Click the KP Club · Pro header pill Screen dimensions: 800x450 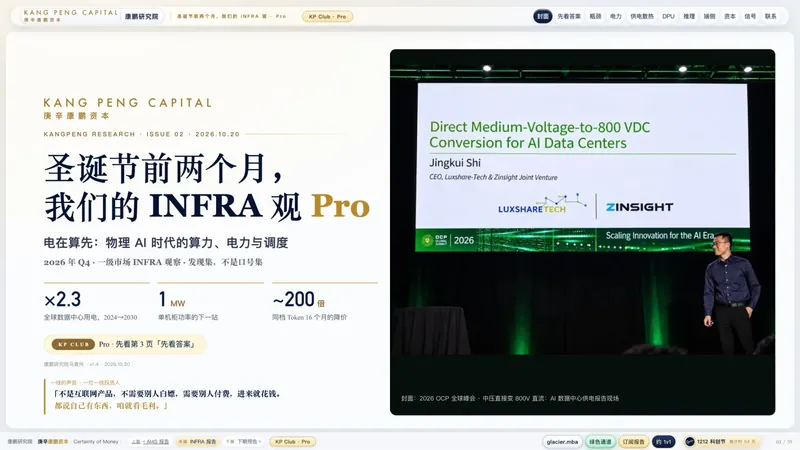pyautogui.click(x=327, y=16)
